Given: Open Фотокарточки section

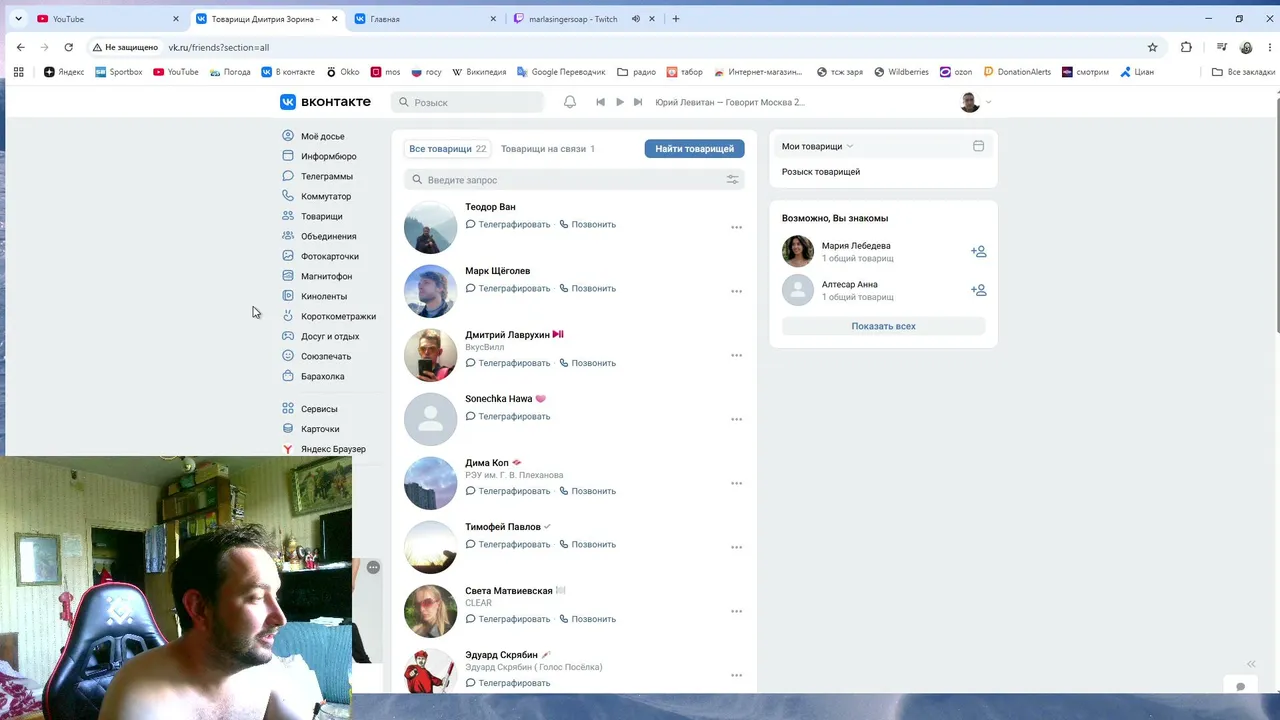Looking at the screenshot, I should coord(320,256).
